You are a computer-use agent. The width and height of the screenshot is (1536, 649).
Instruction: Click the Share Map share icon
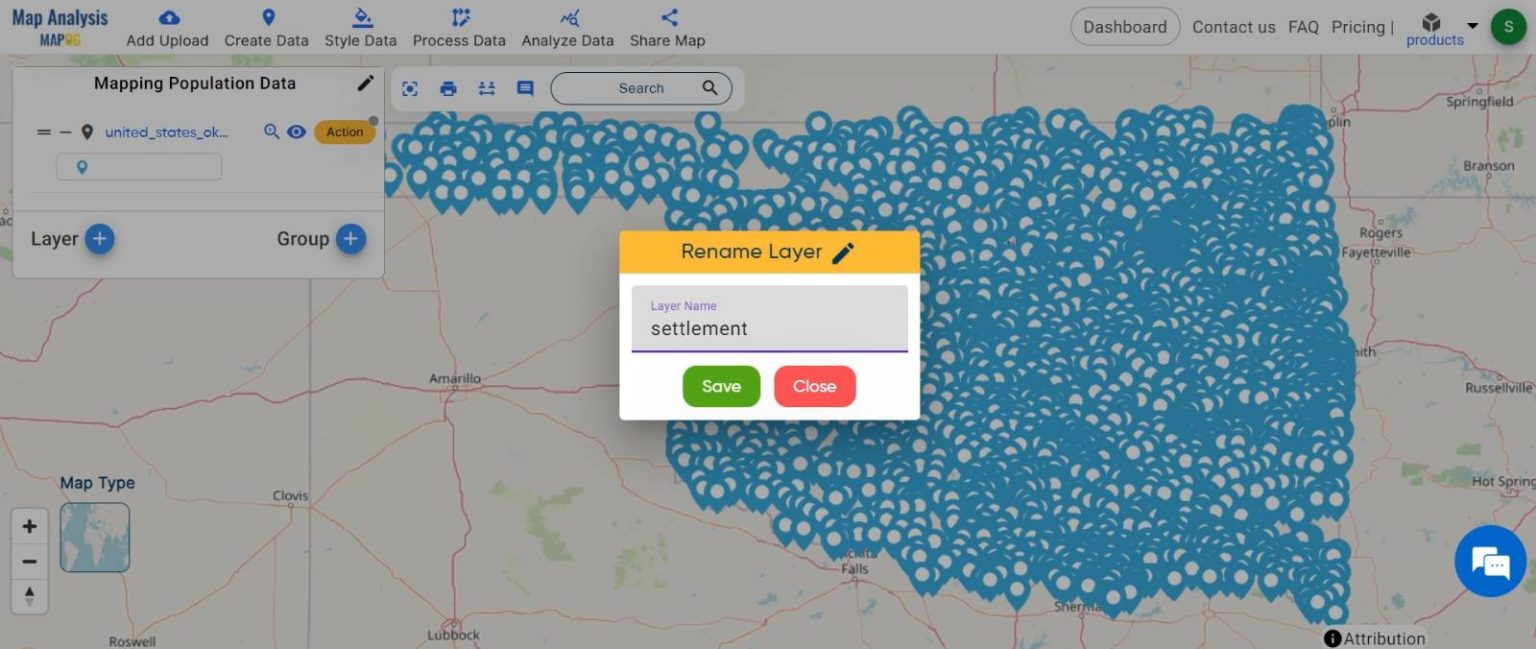(670, 17)
